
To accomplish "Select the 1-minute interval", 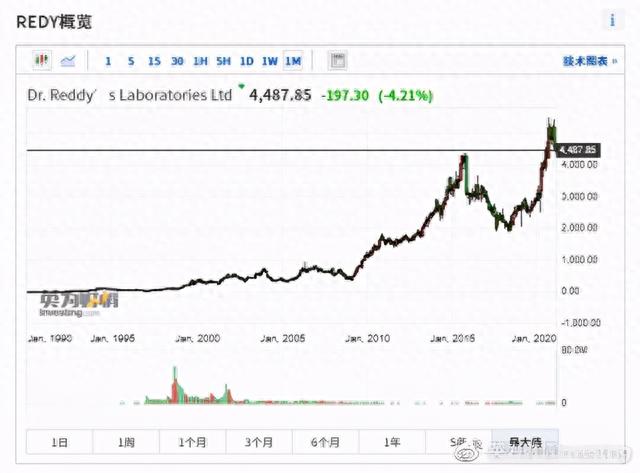I will [108, 61].
